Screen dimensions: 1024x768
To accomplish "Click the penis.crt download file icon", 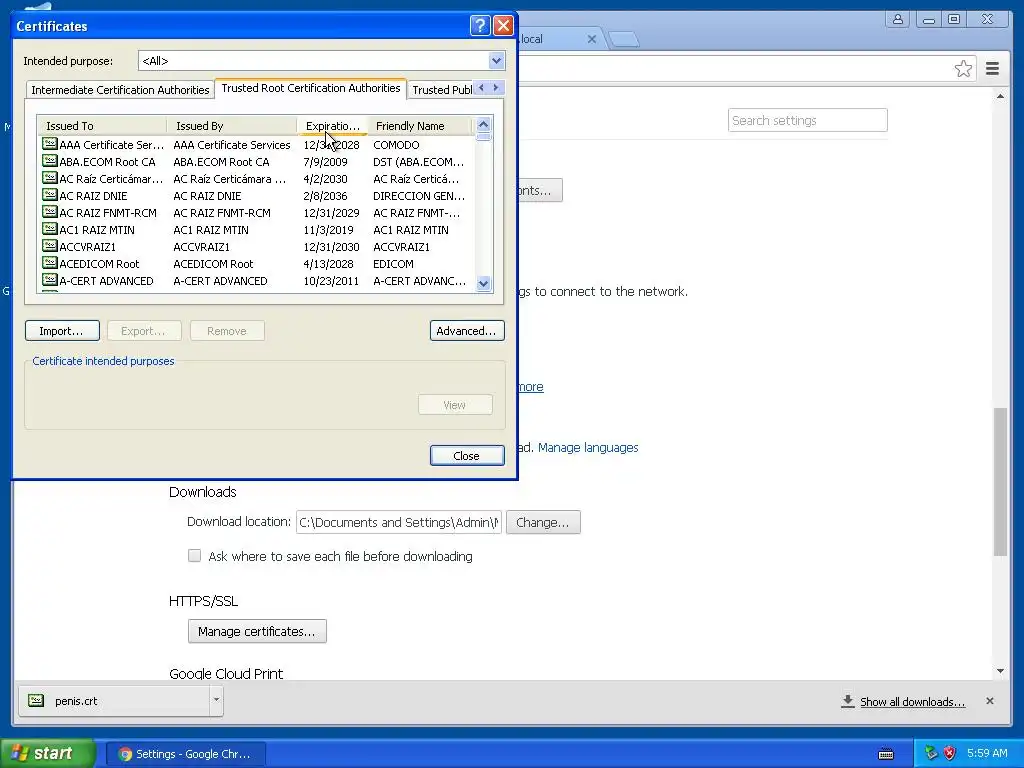I will tap(37, 701).
